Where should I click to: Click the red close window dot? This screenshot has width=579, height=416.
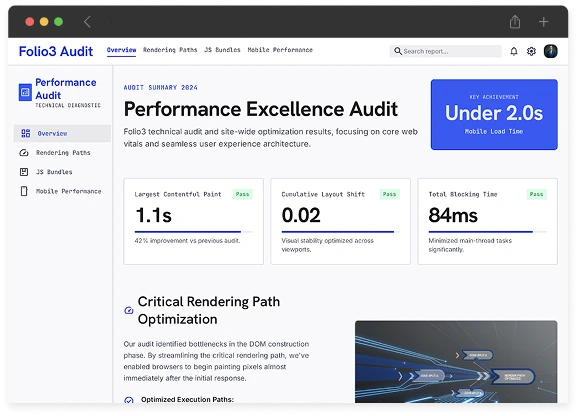point(30,22)
